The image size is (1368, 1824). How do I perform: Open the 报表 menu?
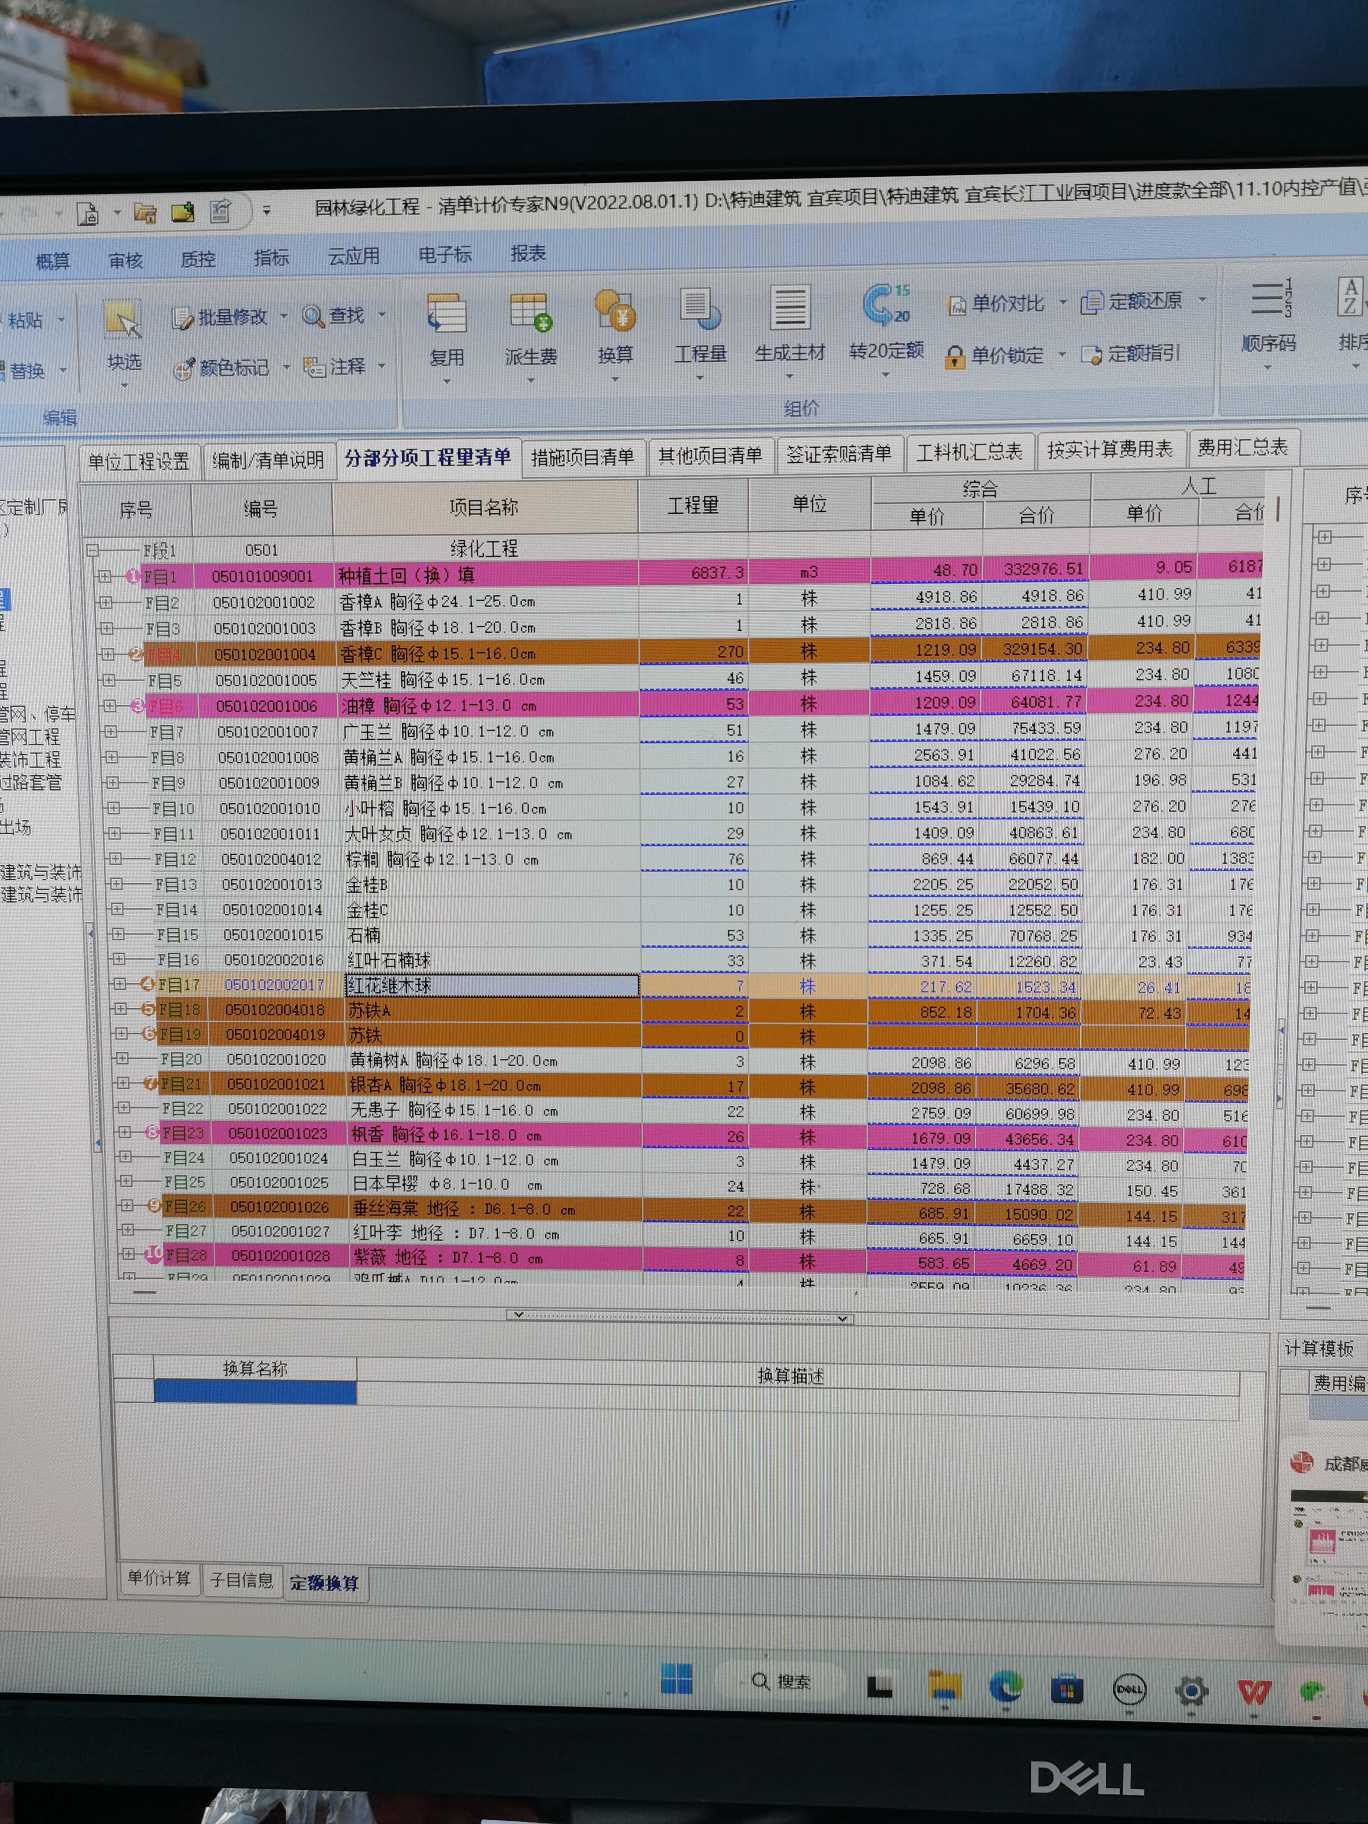tap(528, 254)
